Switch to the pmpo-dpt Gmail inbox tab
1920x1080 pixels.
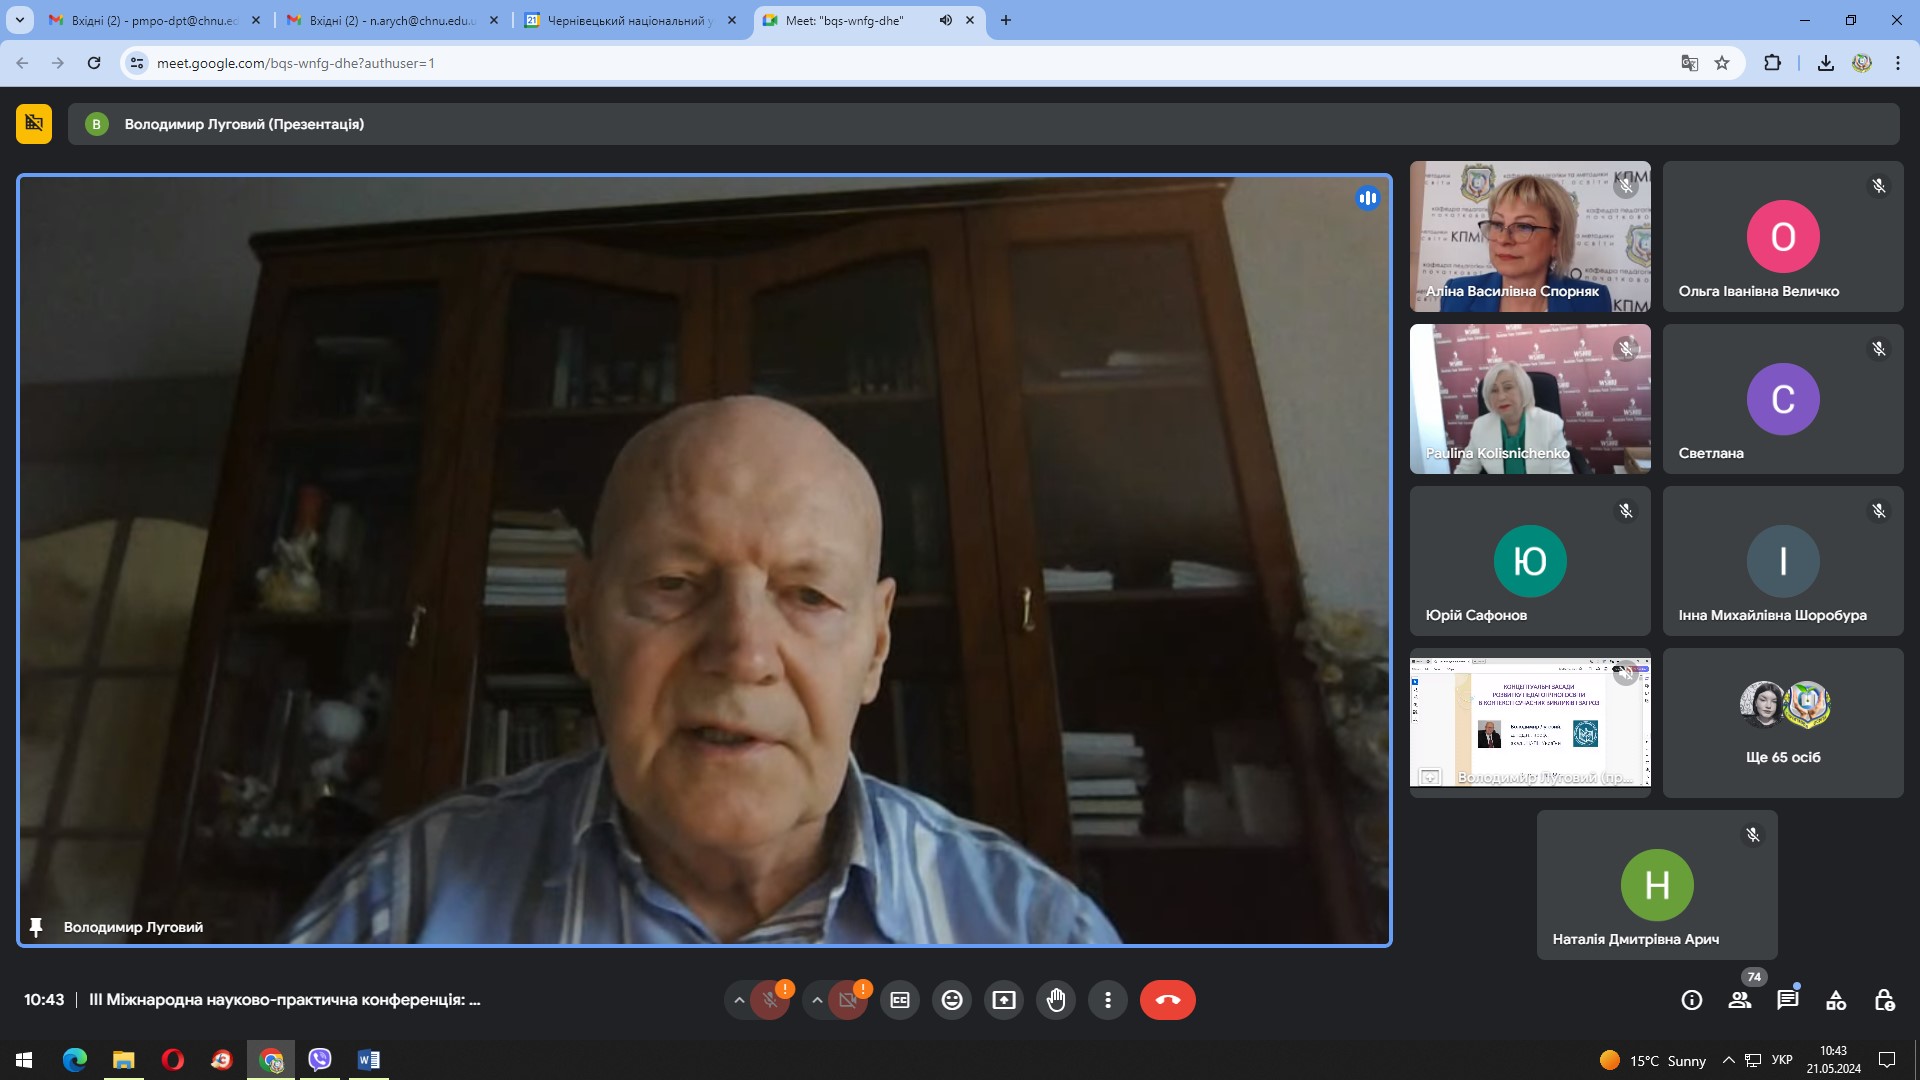(154, 20)
